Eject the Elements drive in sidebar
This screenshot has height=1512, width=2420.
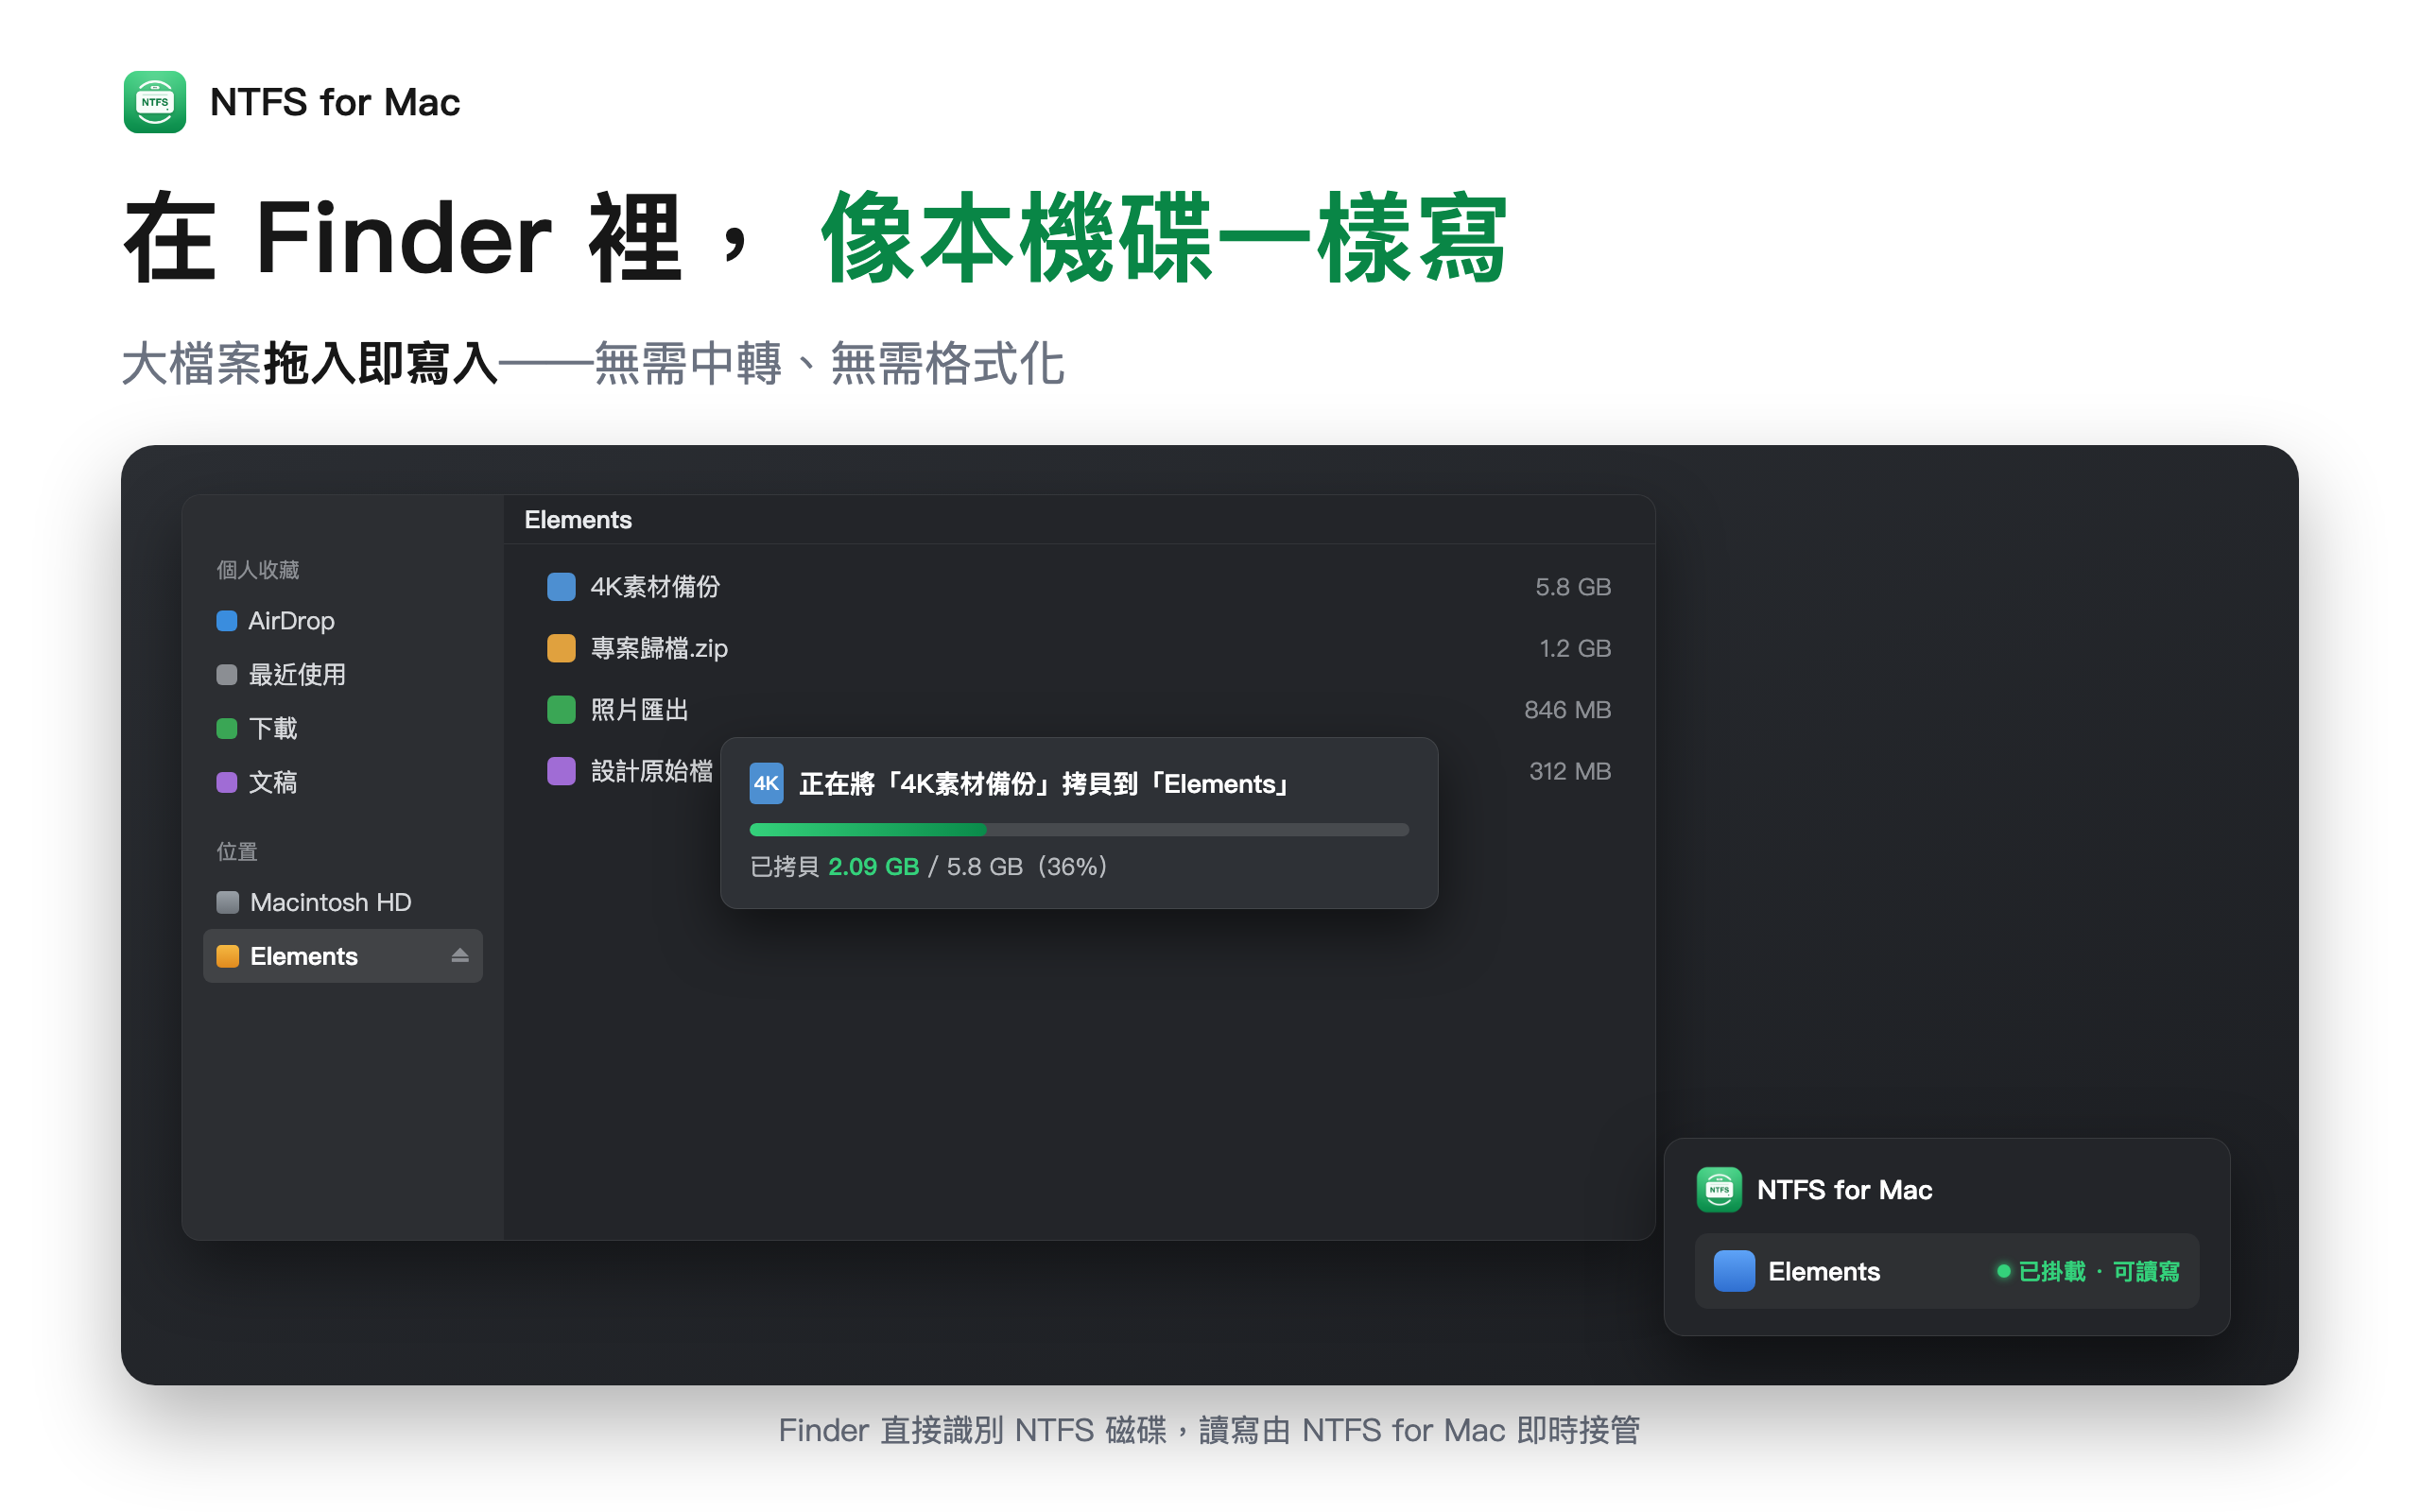(x=460, y=956)
